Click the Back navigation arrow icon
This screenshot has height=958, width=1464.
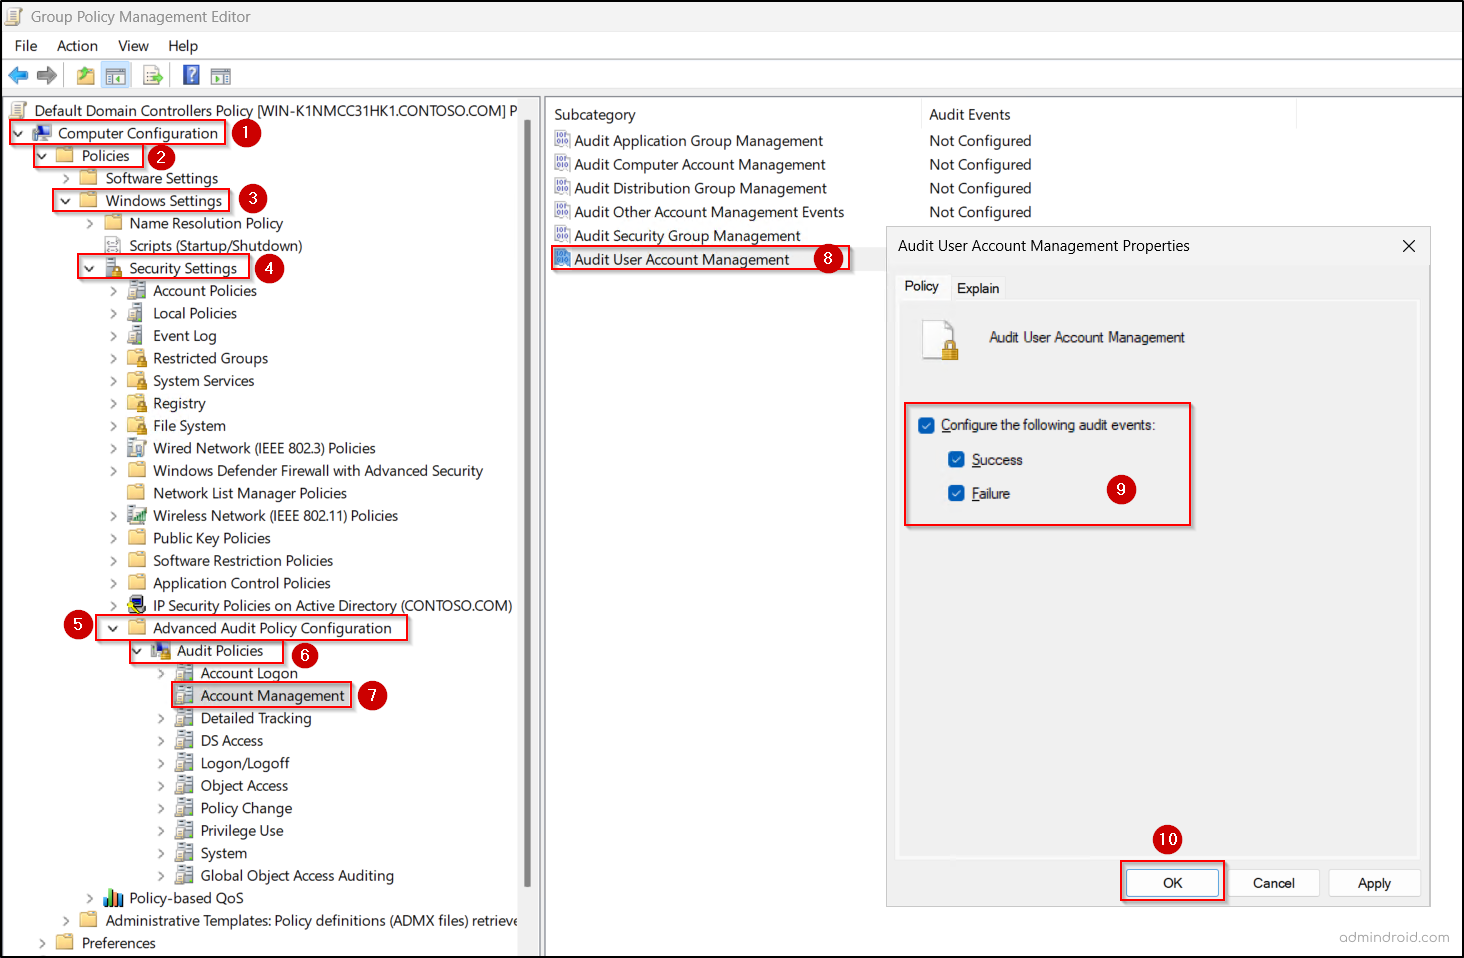click(18, 75)
